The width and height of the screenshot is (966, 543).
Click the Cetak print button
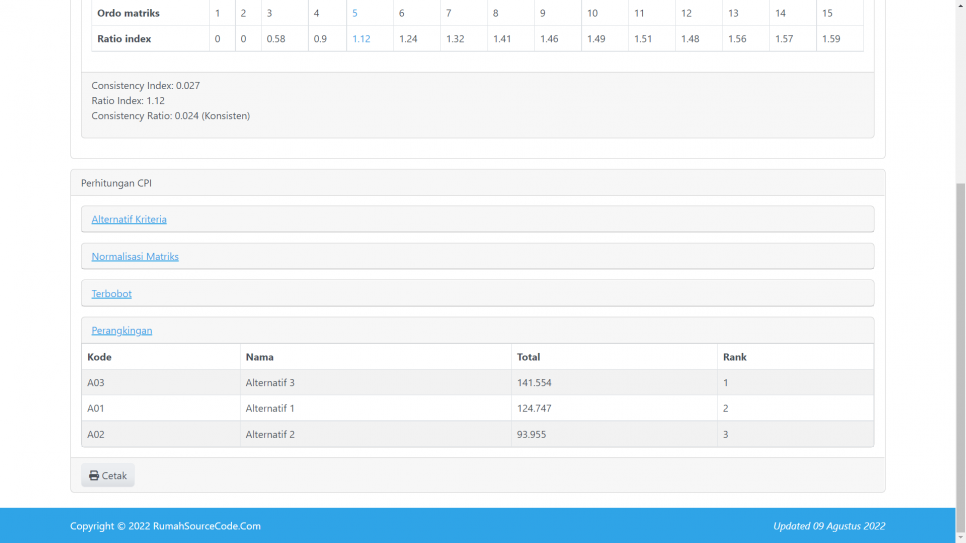(108, 476)
